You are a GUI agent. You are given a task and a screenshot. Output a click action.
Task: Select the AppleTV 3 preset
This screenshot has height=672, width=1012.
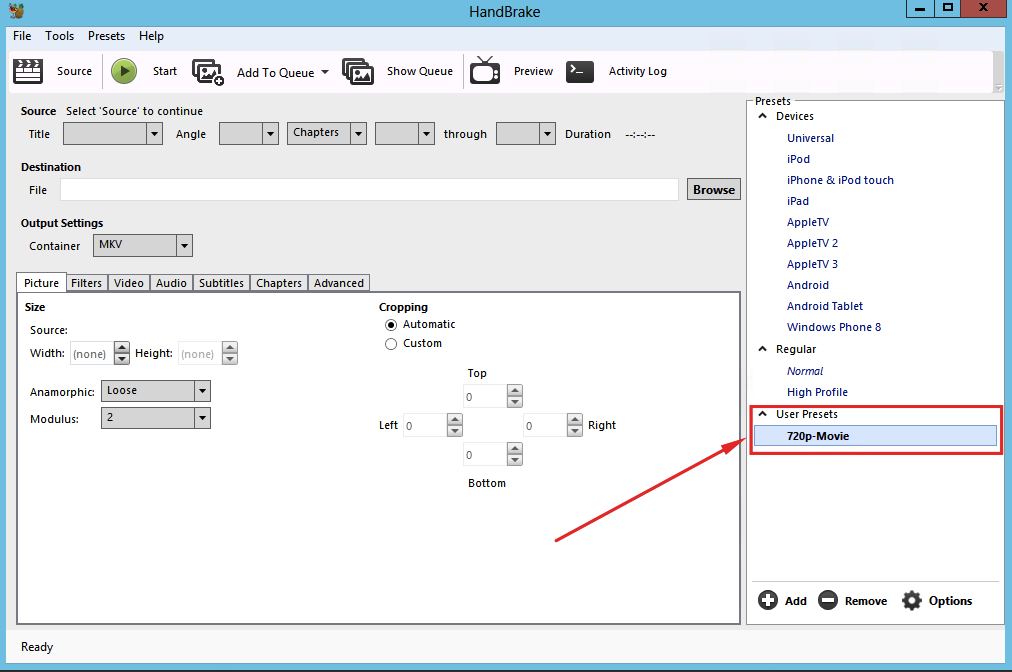(x=812, y=264)
